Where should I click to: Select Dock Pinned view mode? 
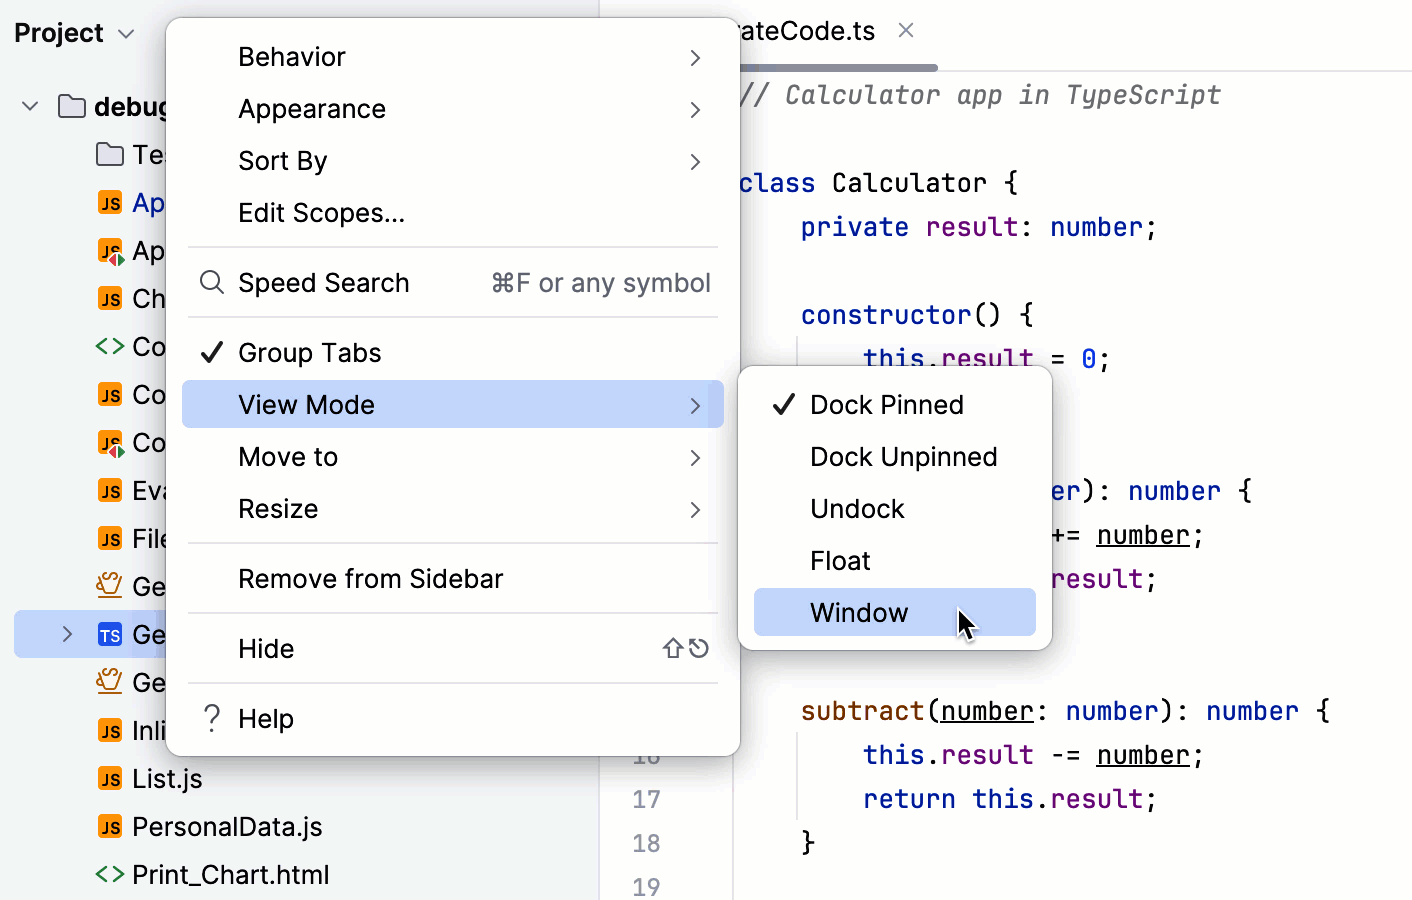coord(887,405)
